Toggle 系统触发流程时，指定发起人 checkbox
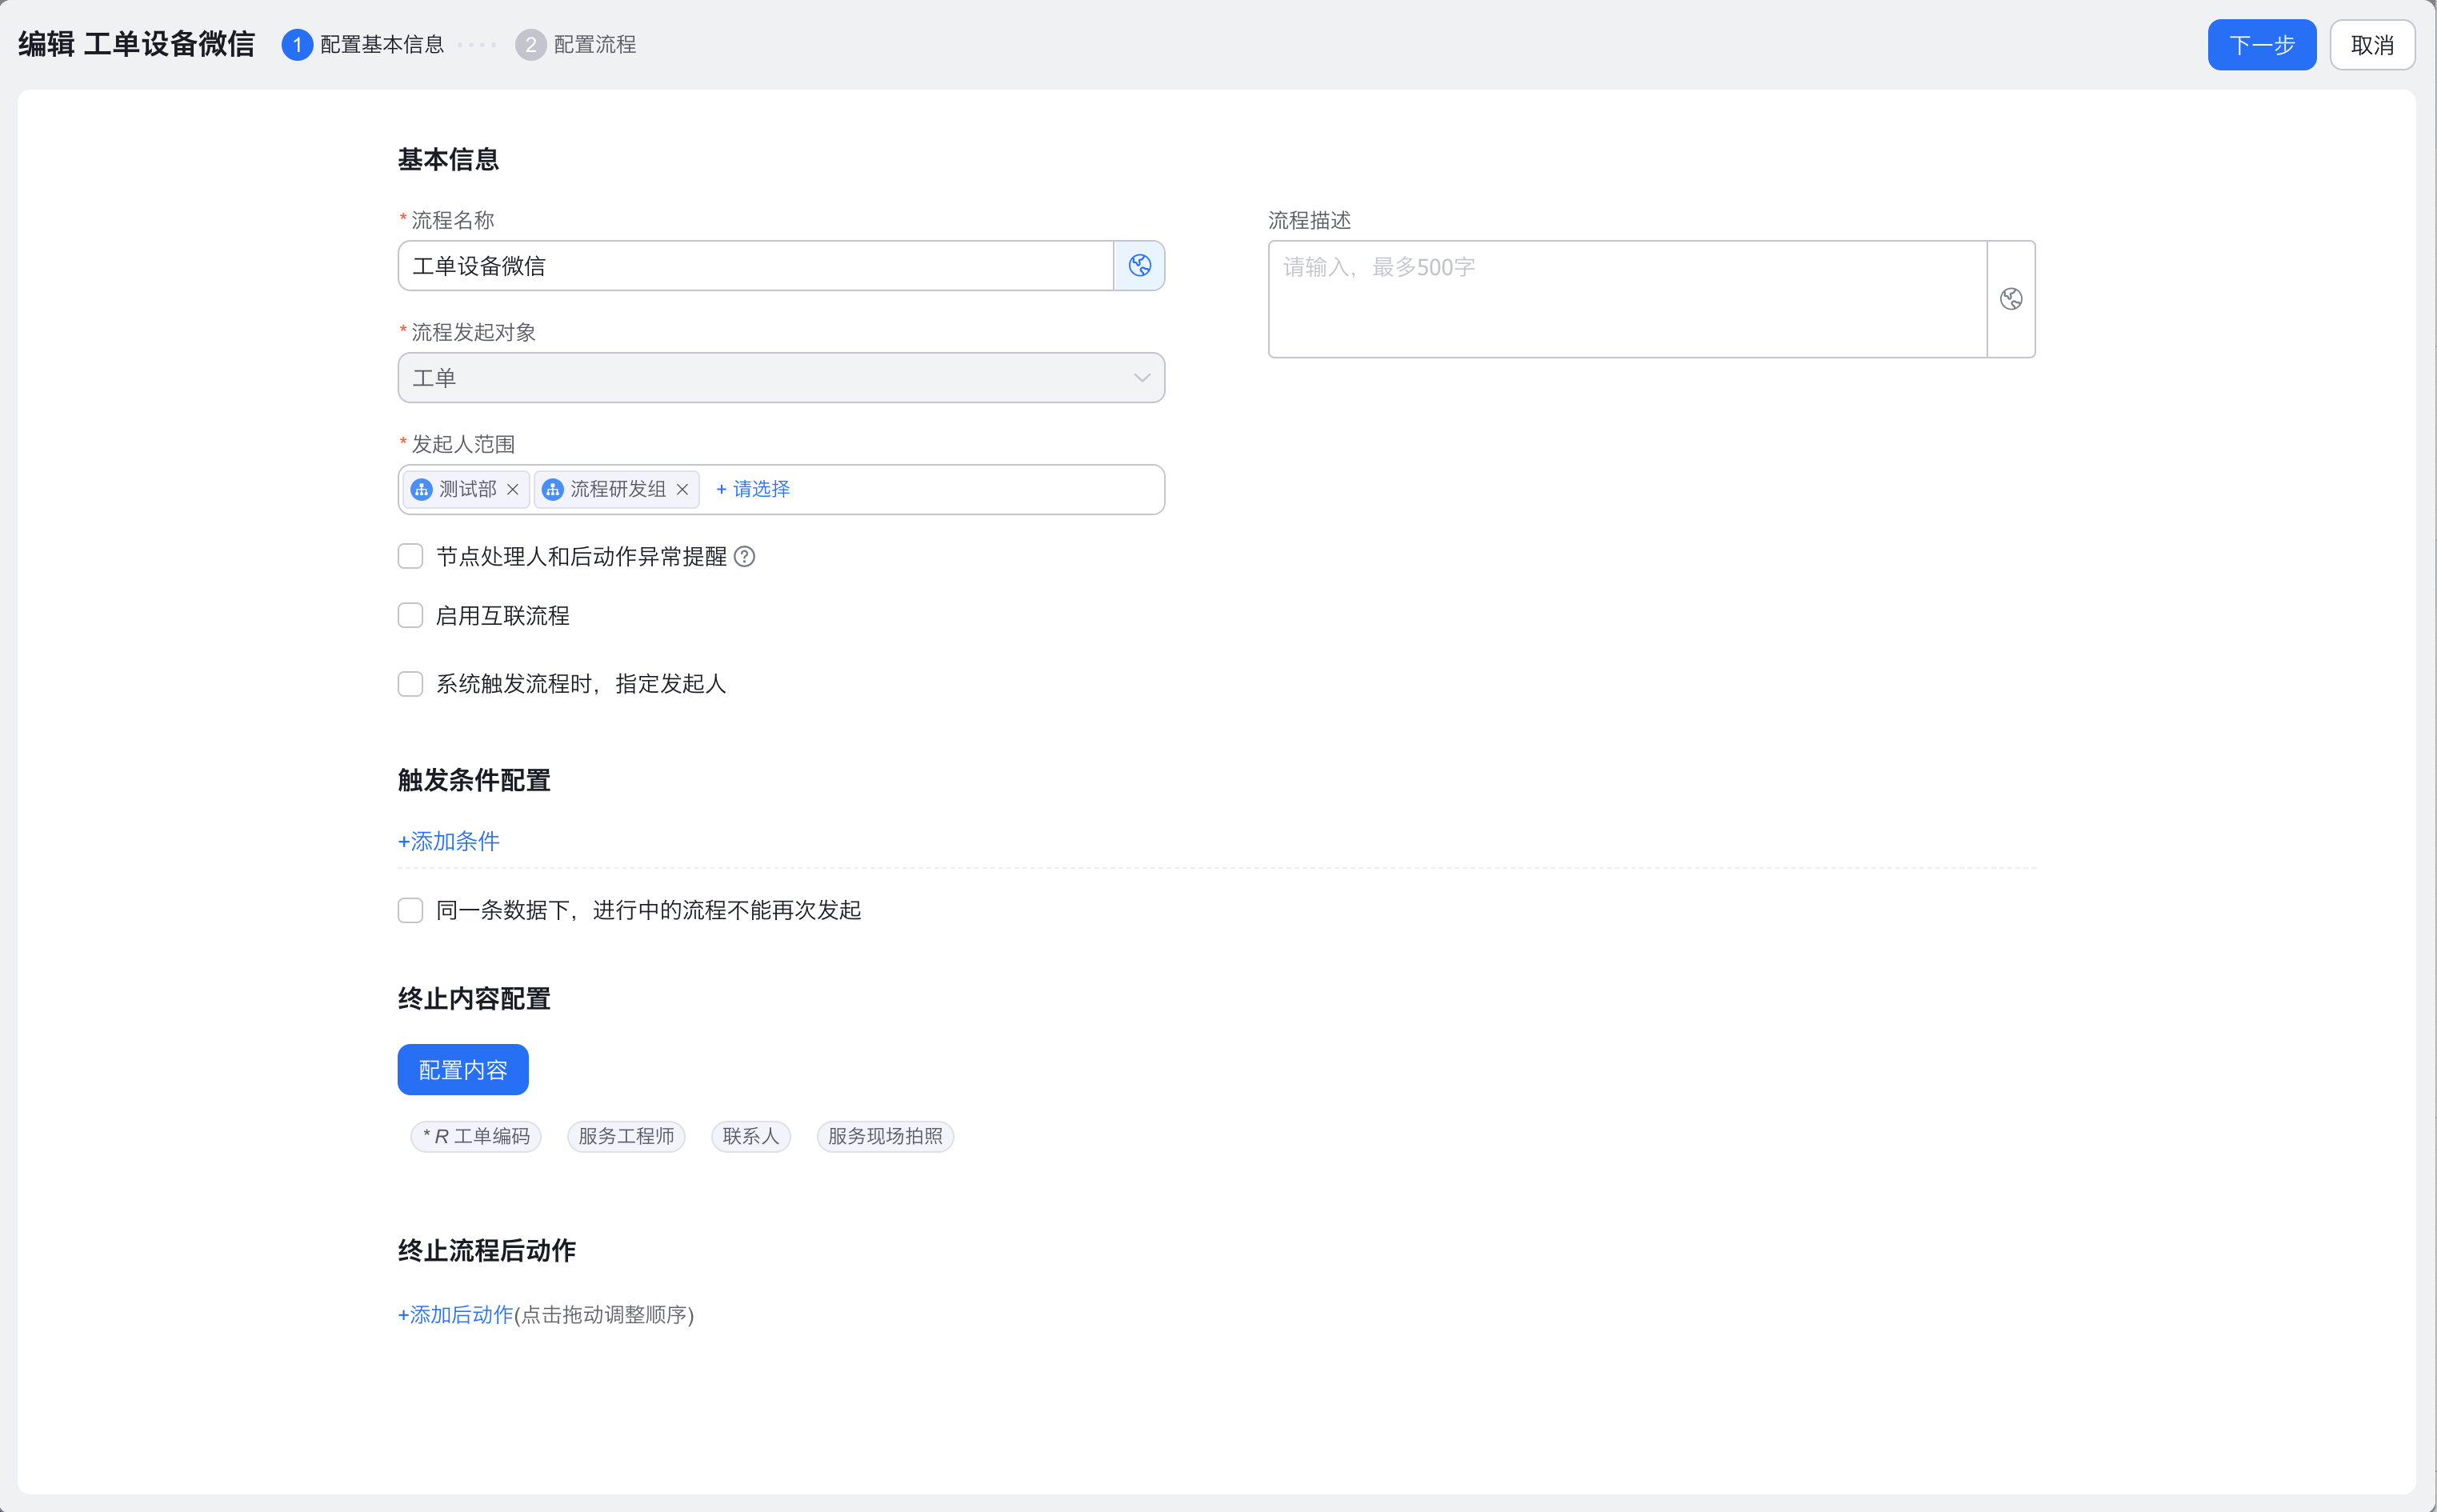The height and width of the screenshot is (1512, 2437). (410, 683)
